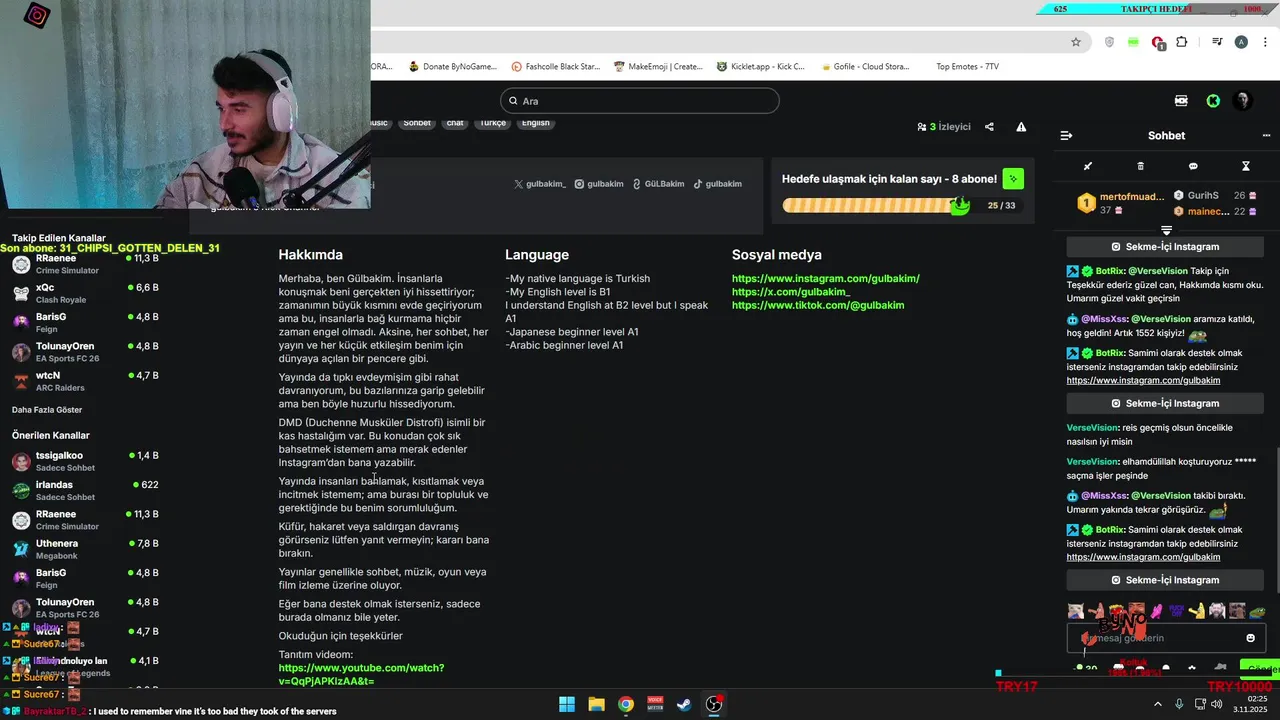Click the first Sekme-İçi Instagram button in chat
This screenshot has height=720, width=1280.
click(1165, 247)
